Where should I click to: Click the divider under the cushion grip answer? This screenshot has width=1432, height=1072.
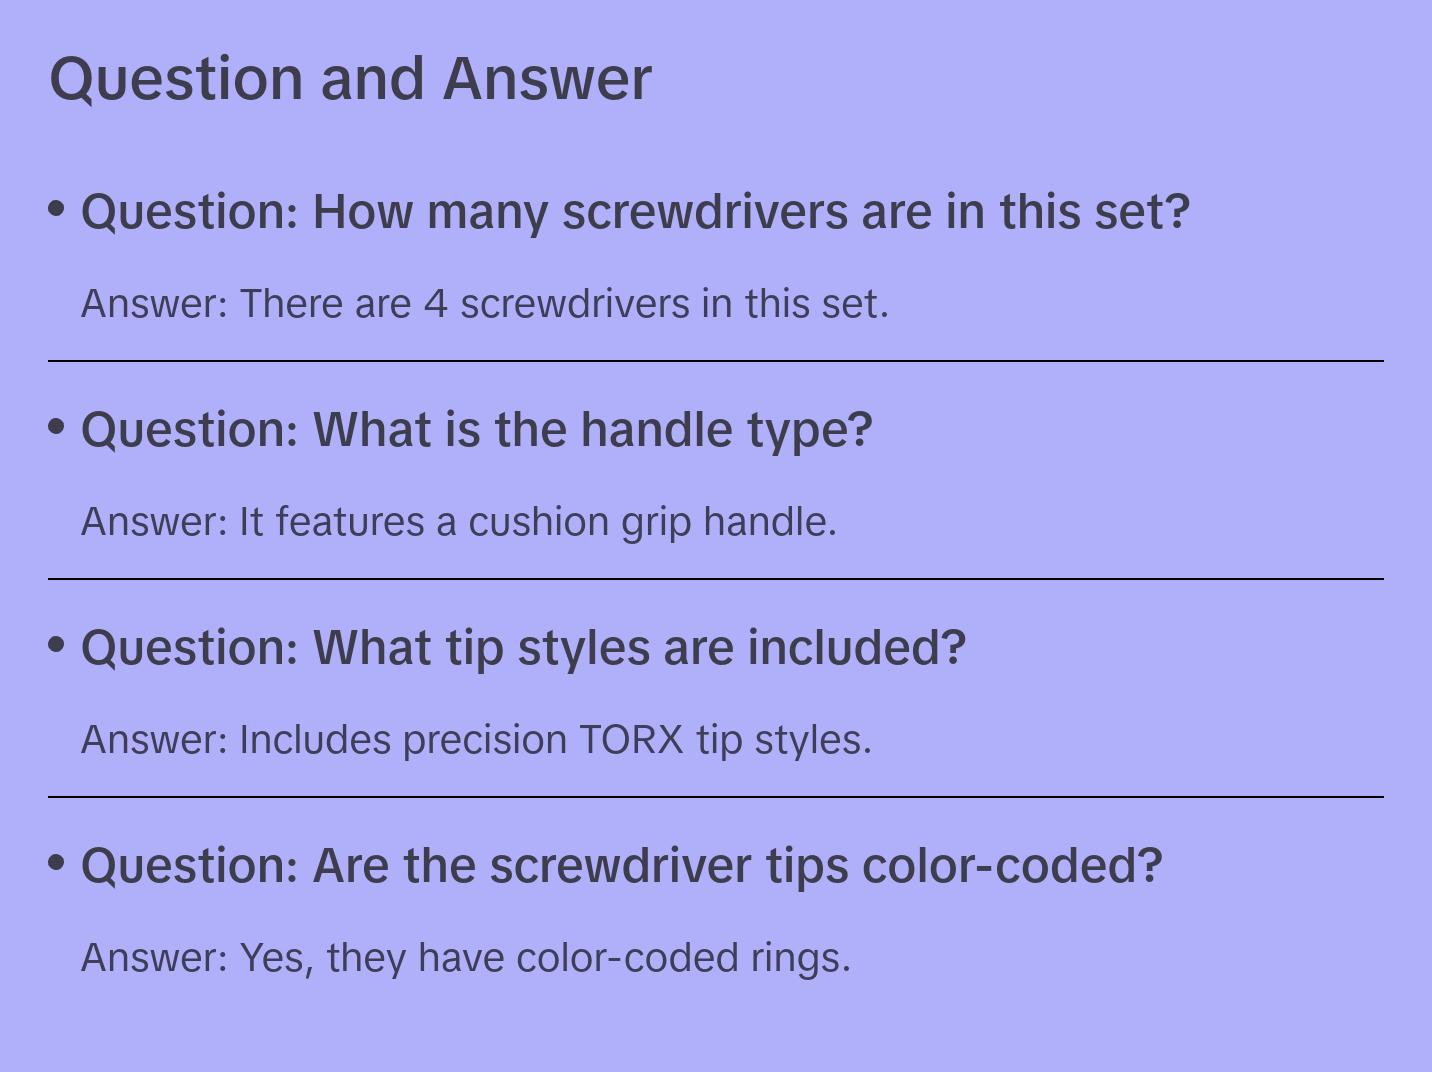click(716, 579)
